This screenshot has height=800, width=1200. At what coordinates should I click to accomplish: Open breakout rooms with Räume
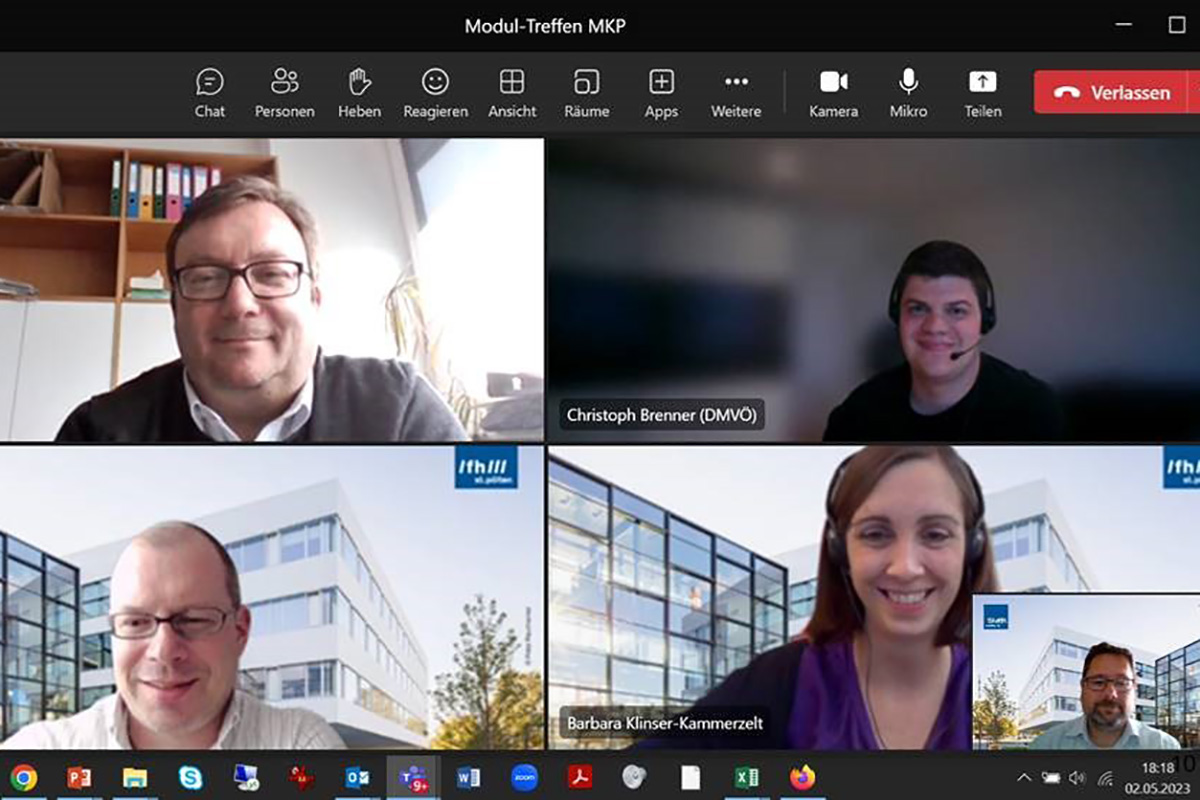(587, 93)
